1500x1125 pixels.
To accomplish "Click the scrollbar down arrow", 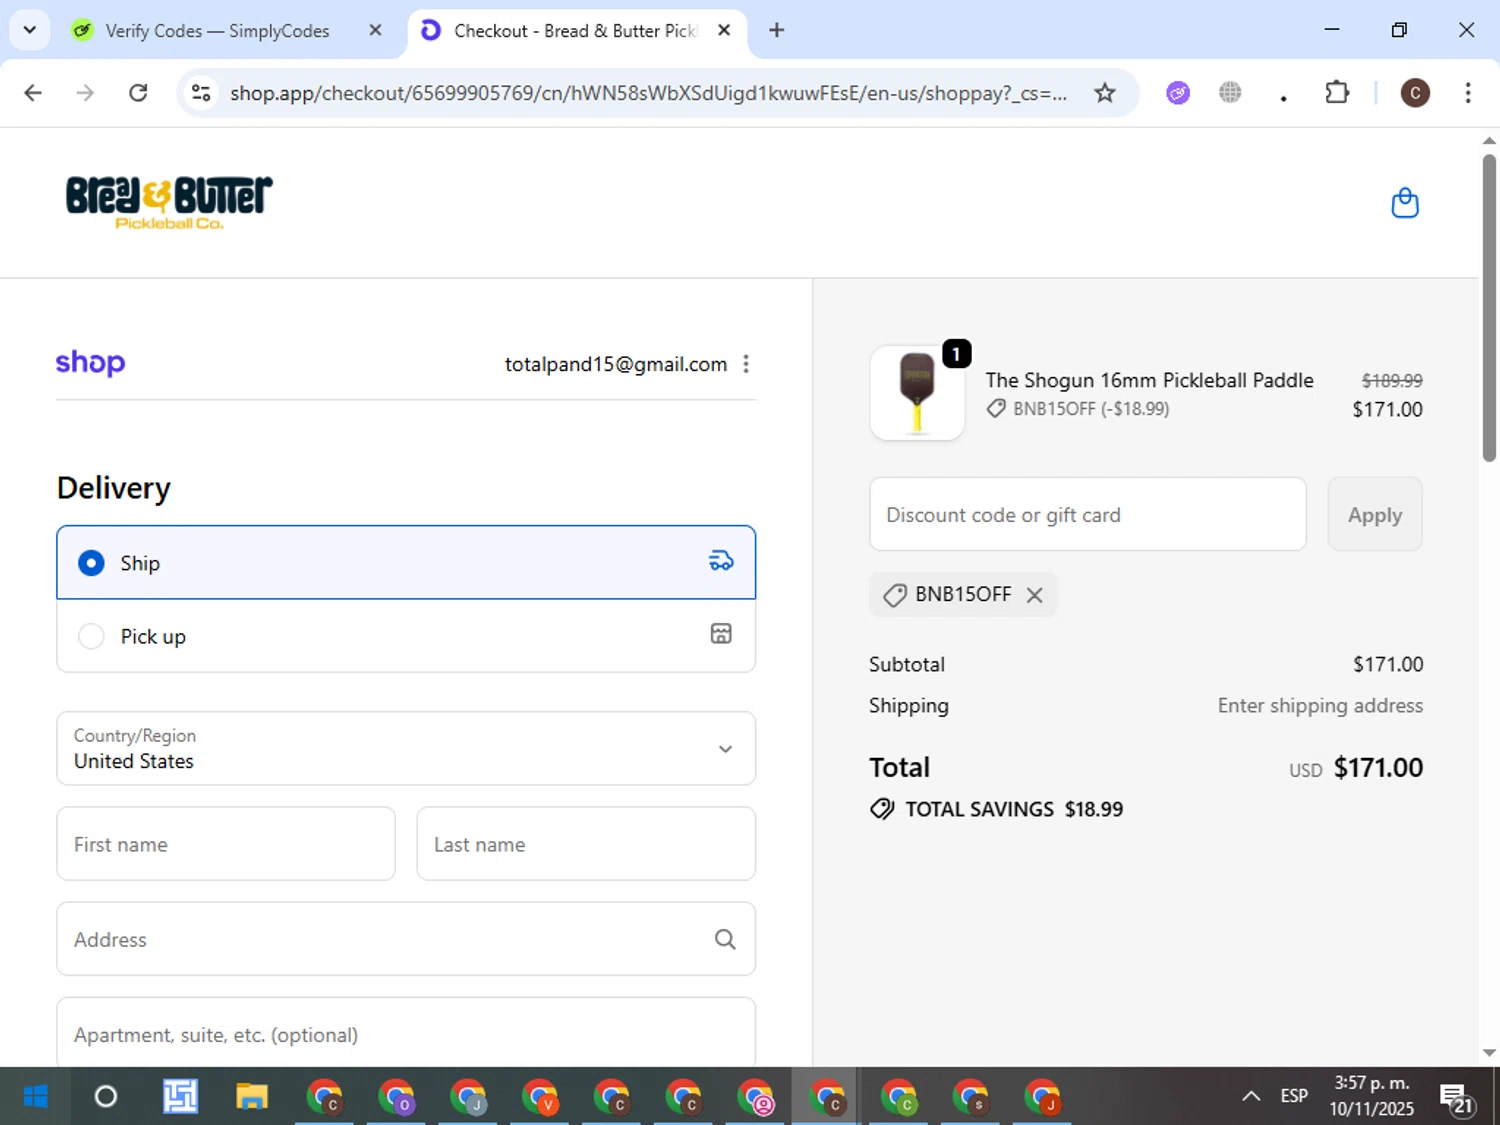I will tap(1489, 1052).
